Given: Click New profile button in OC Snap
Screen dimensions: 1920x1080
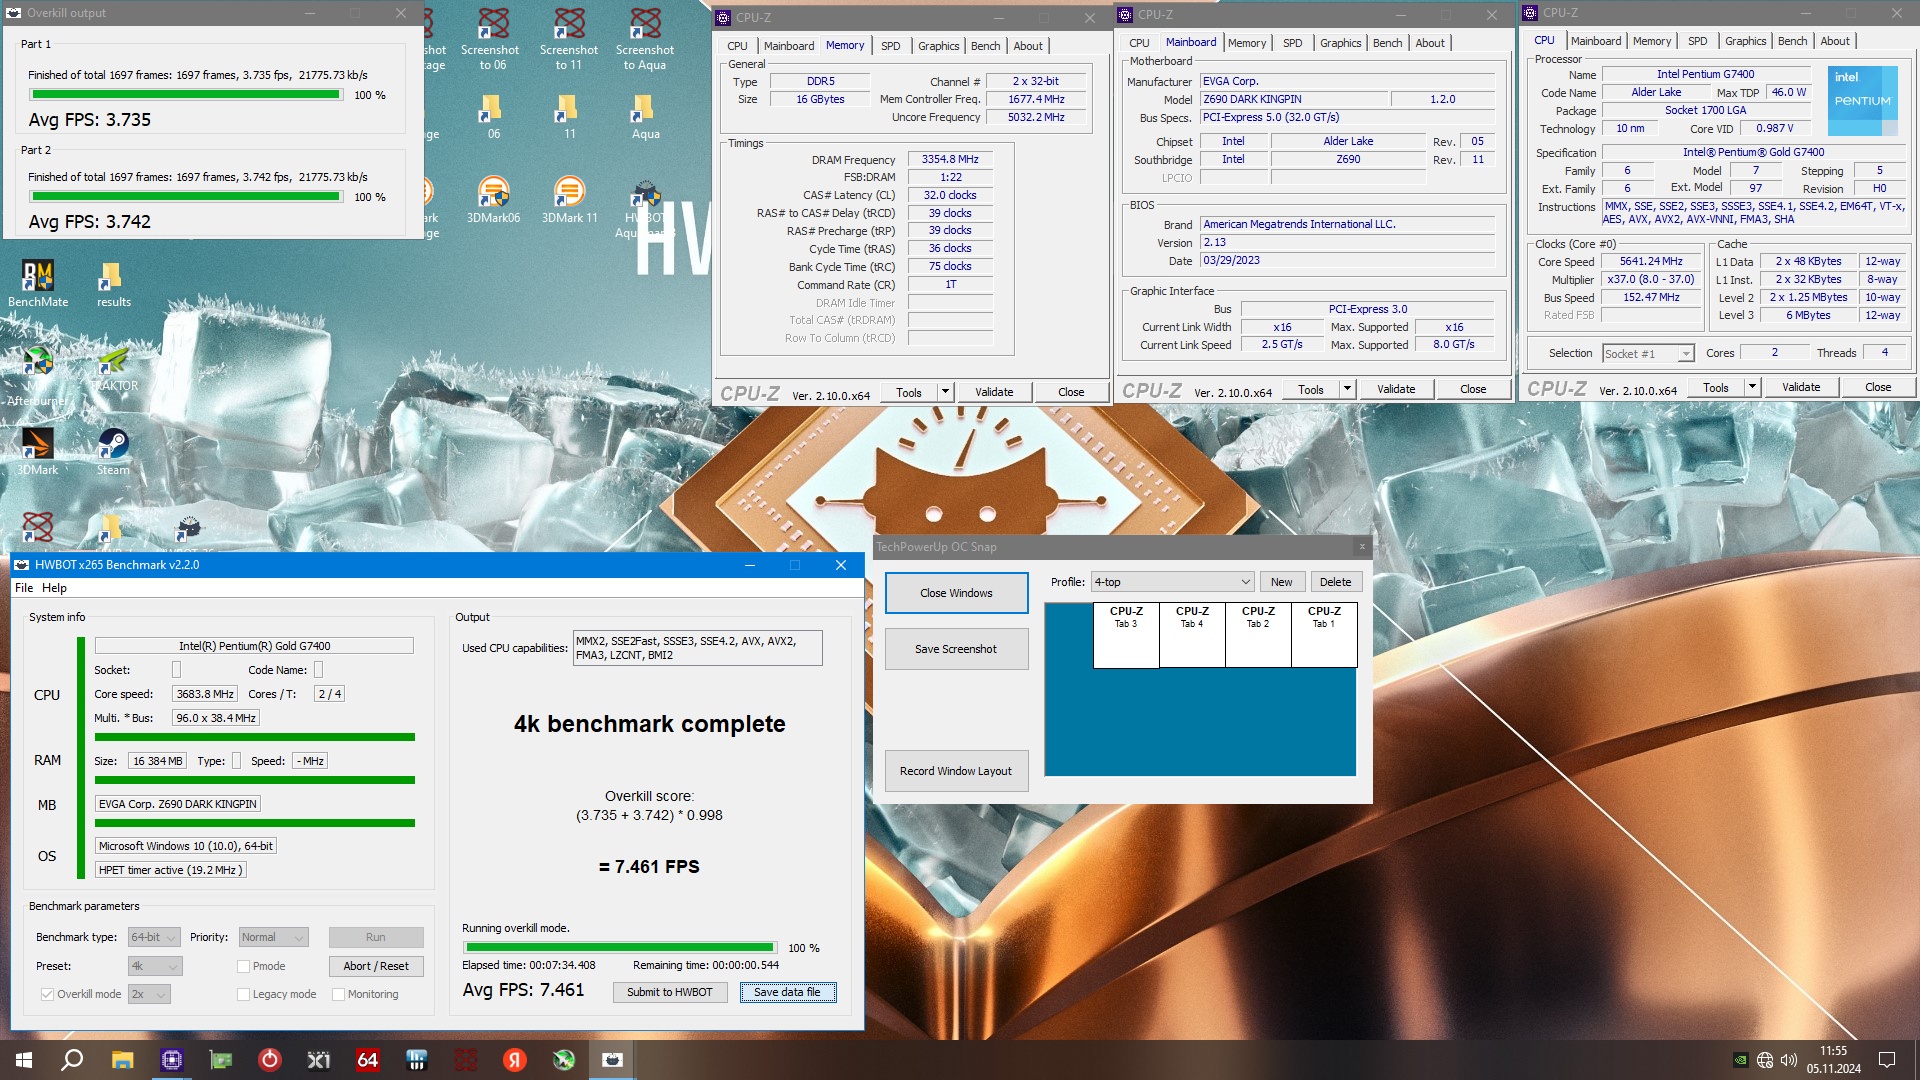Looking at the screenshot, I should [x=1282, y=582].
